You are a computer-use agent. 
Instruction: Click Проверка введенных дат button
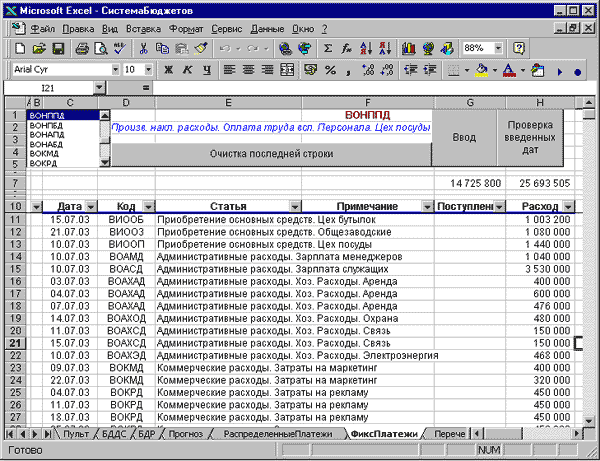click(530, 138)
